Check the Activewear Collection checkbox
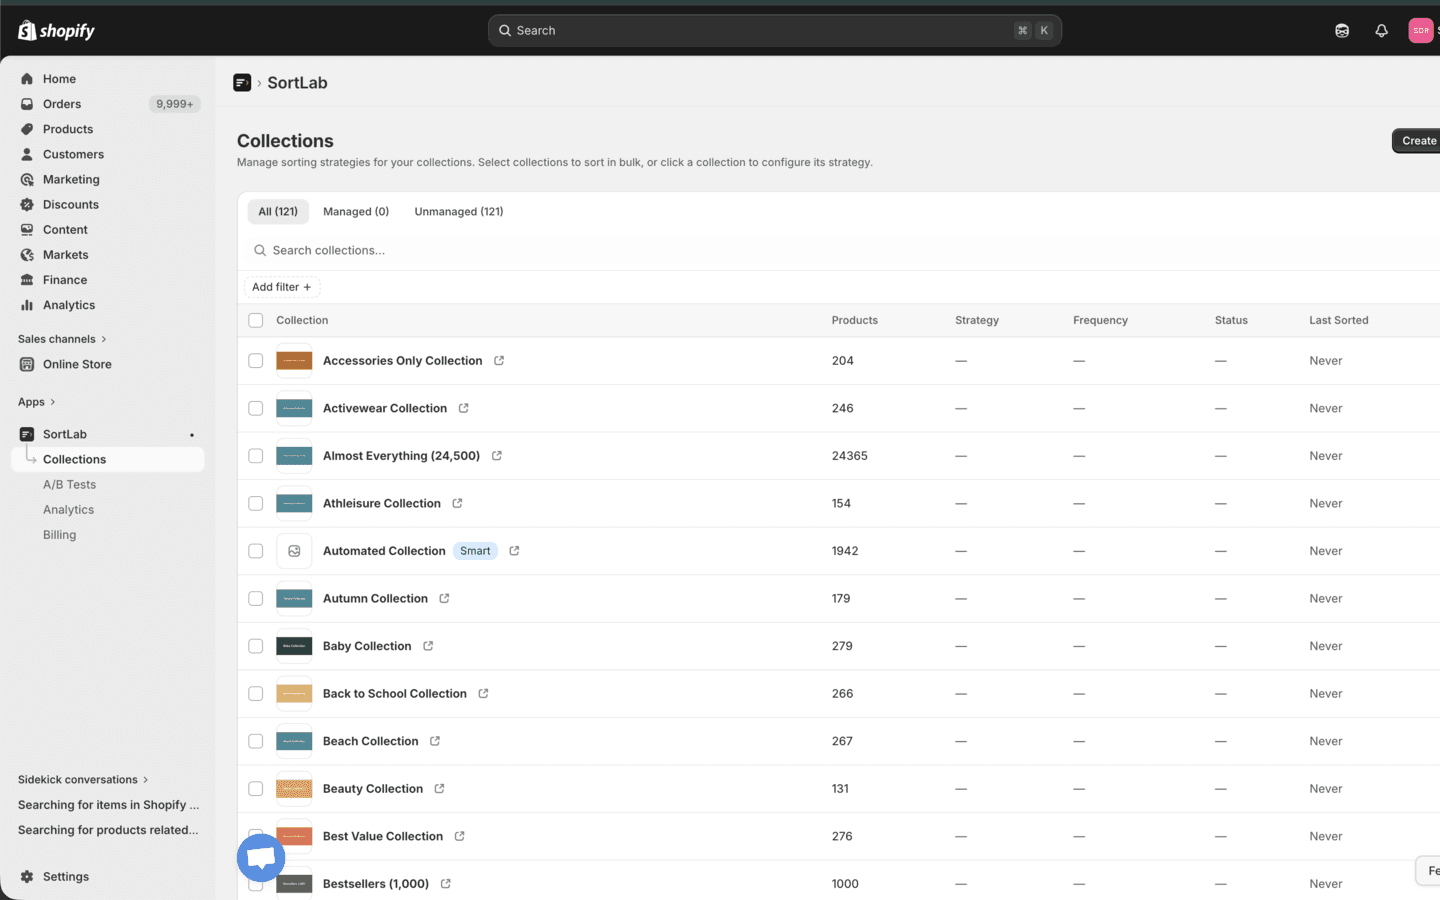1440x900 pixels. click(256, 408)
